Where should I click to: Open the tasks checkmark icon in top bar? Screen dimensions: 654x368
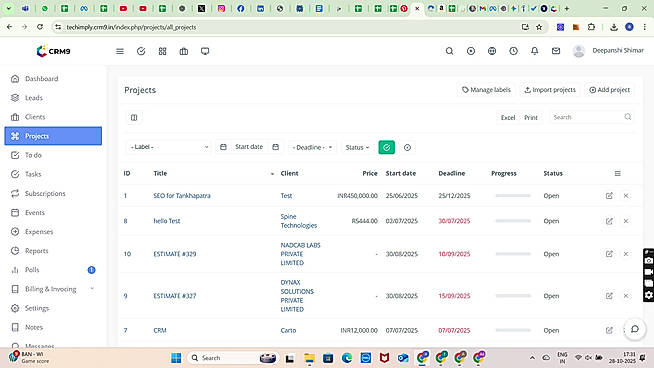tap(141, 51)
